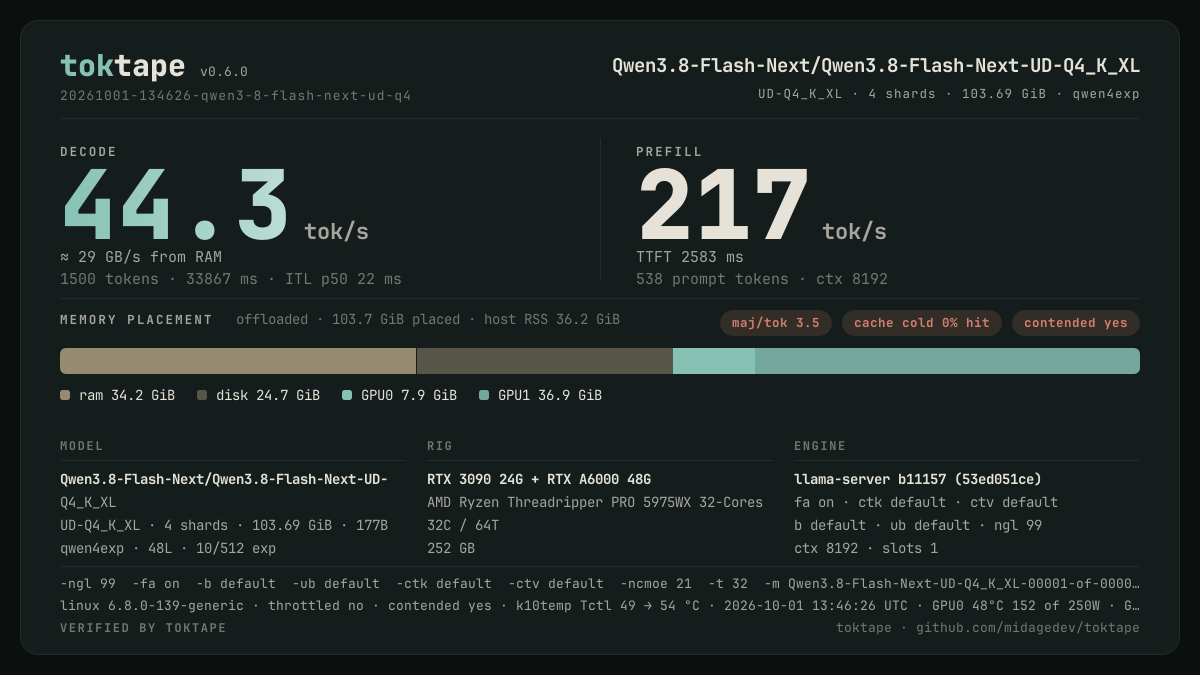
Task: Open github.com/midagedev/toktape link
Action: [x=1028, y=628]
